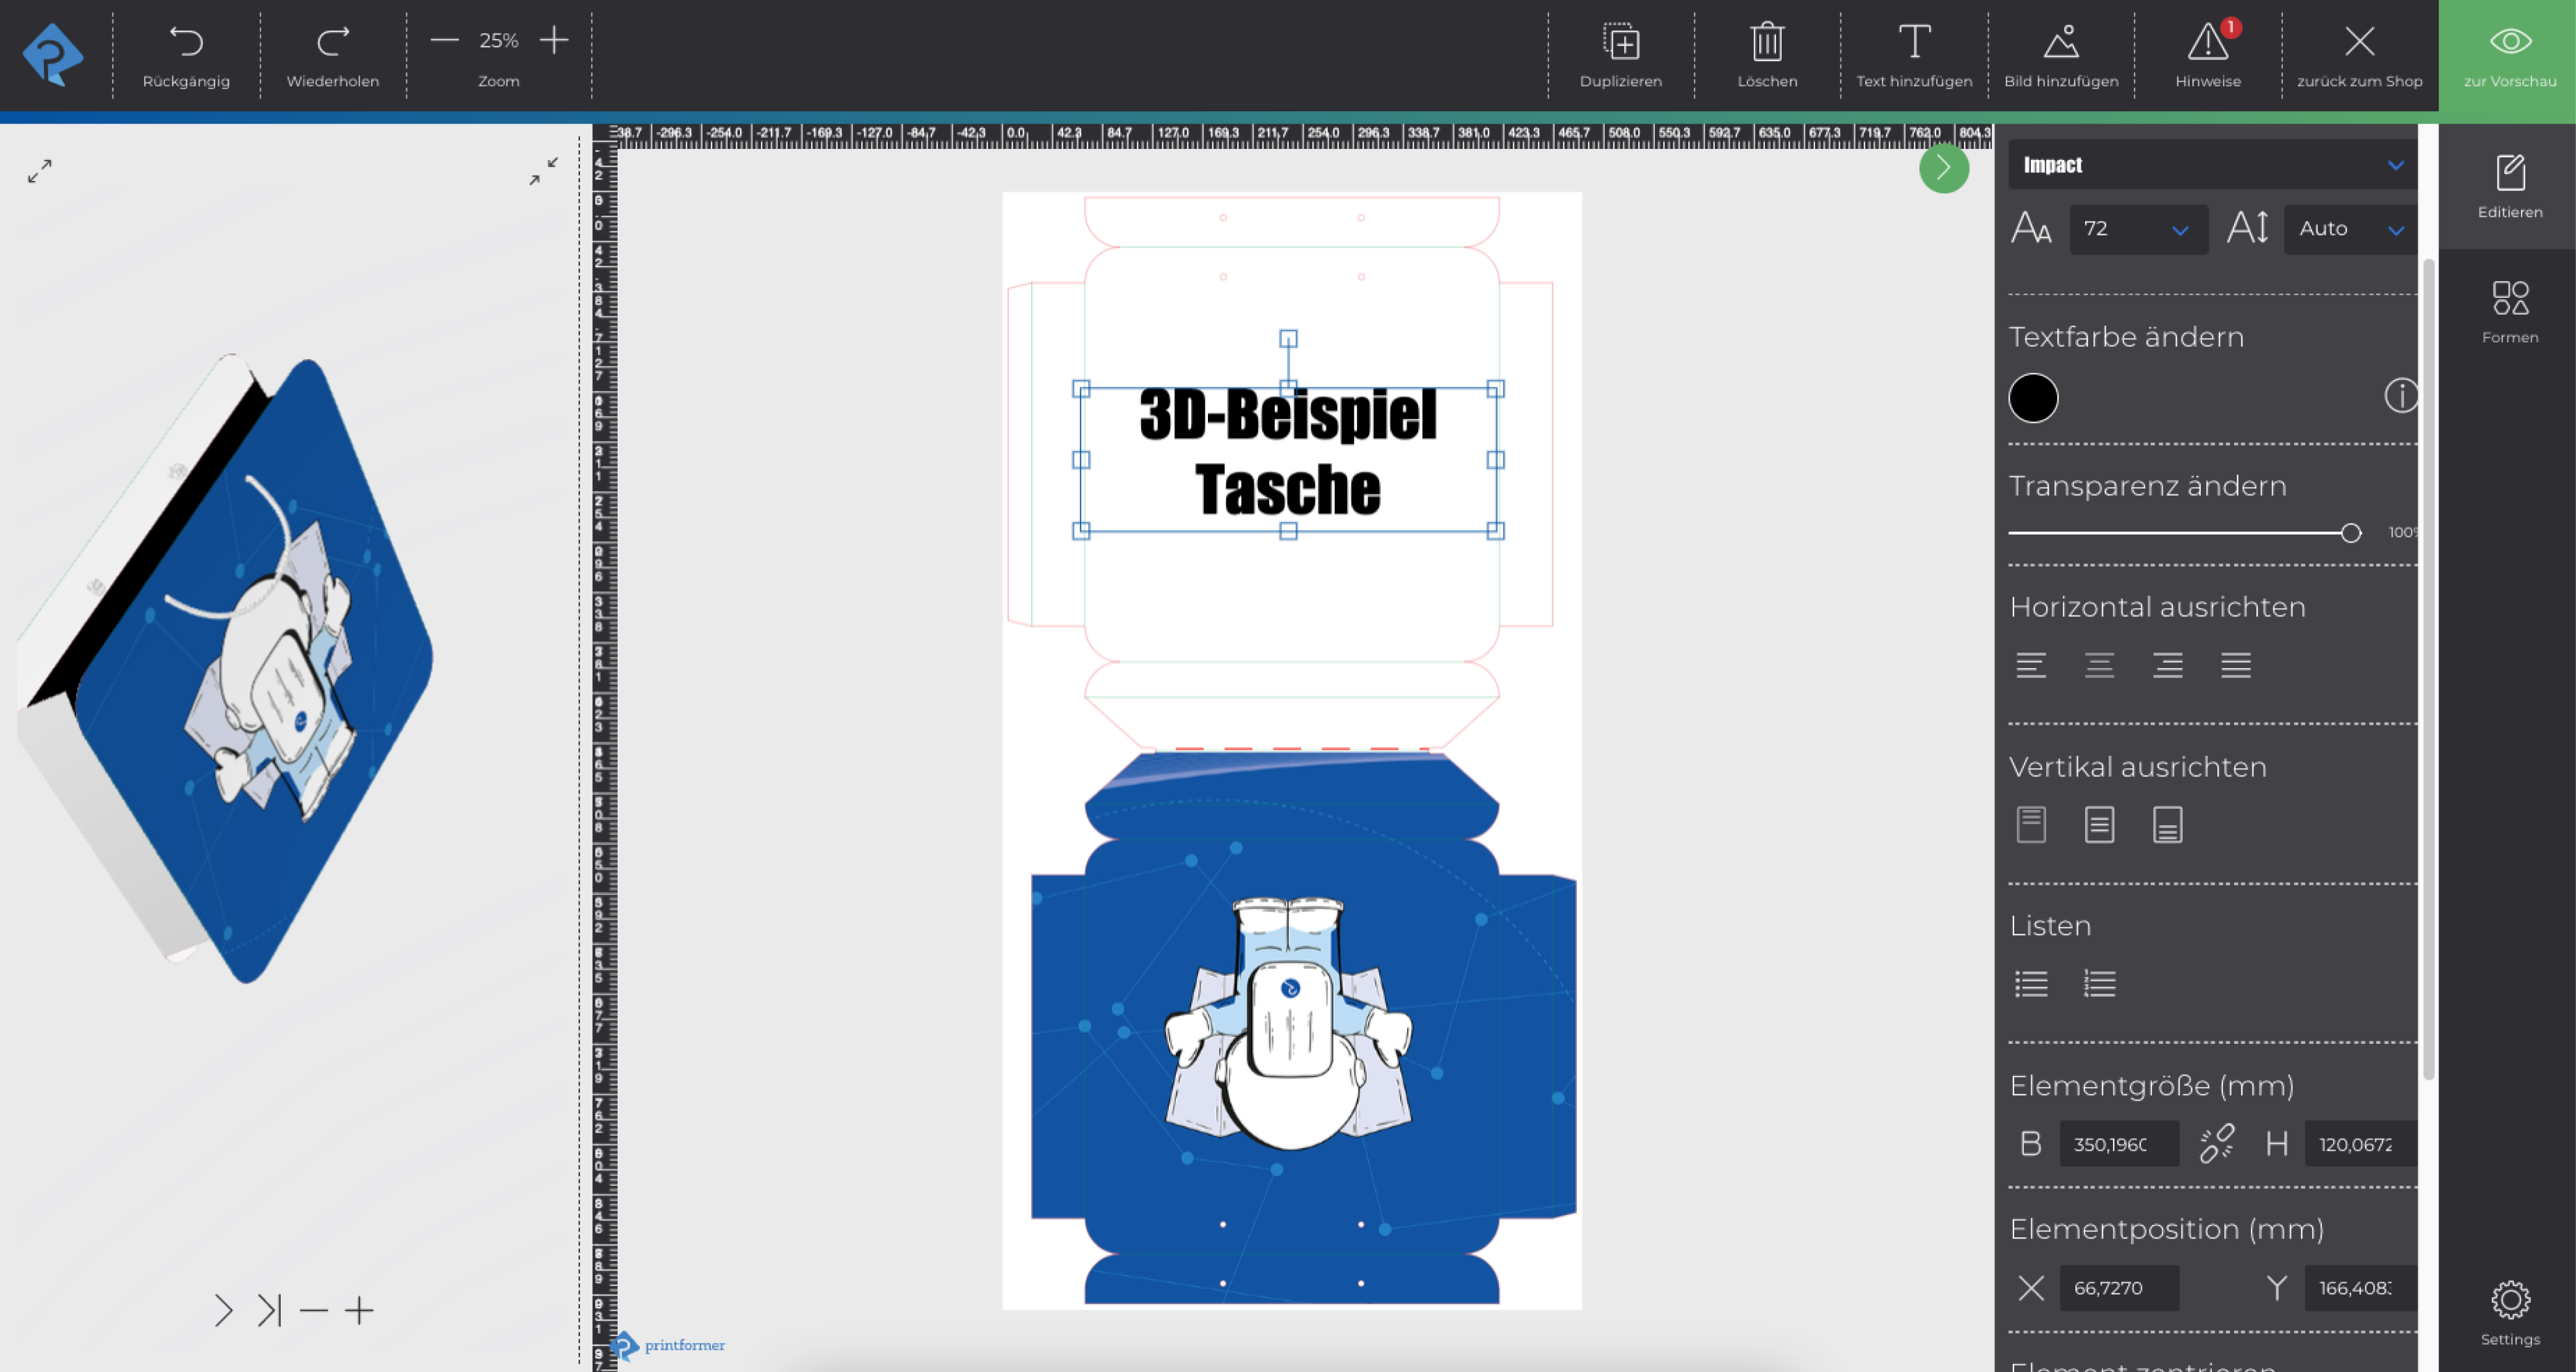Click the Duplizieren icon
Screen dimensions: 2576x1372
tap(1620, 42)
